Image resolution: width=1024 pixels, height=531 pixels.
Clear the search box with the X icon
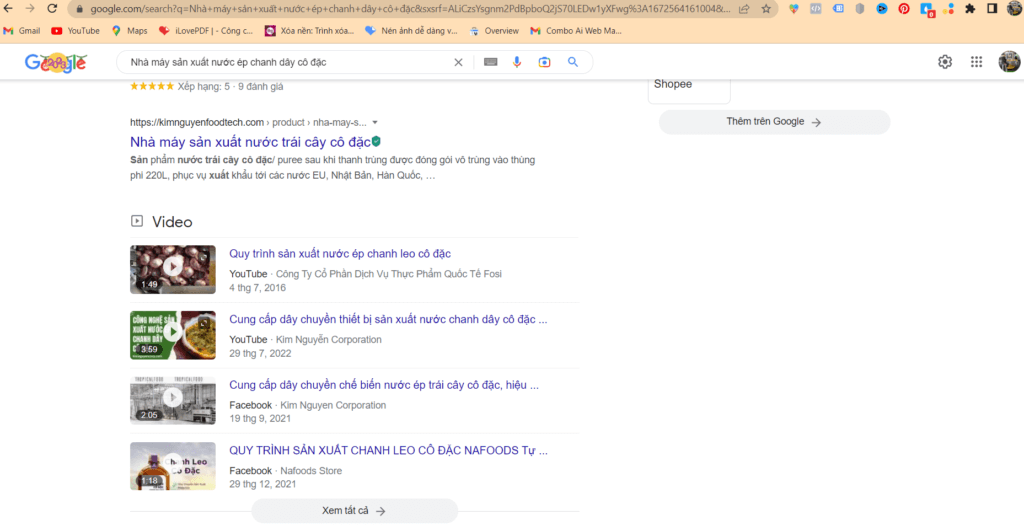(x=458, y=62)
